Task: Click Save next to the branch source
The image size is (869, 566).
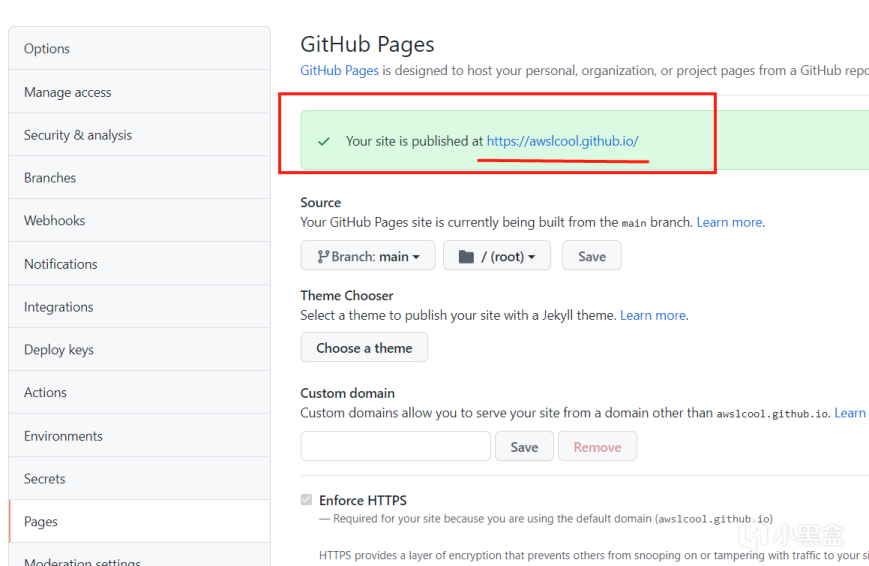Action: (591, 256)
